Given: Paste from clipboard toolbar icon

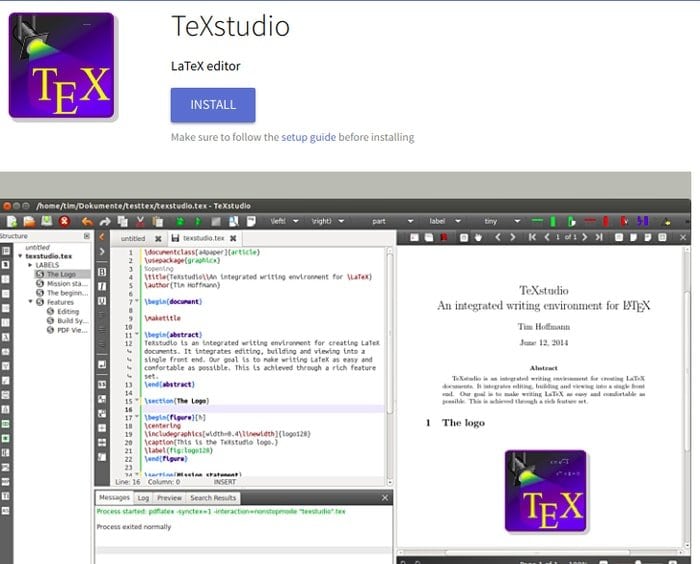Looking at the screenshot, I should (x=158, y=221).
